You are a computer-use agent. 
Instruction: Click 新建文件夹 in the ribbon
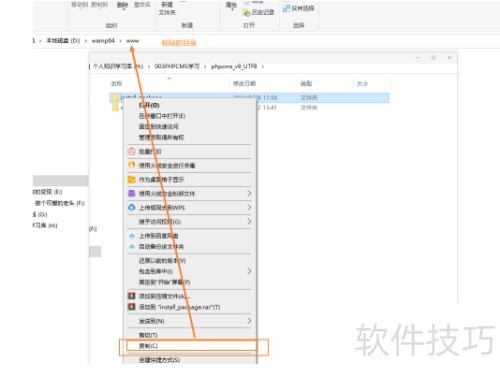pyautogui.click(x=167, y=9)
